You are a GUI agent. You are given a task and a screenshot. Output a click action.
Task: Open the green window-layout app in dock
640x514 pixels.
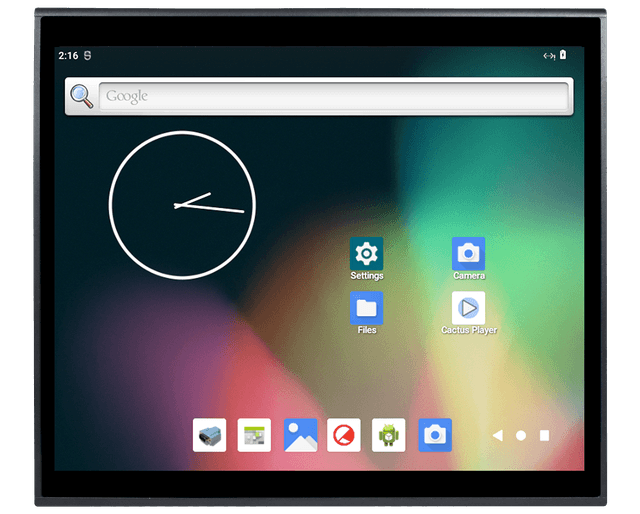tap(254, 435)
